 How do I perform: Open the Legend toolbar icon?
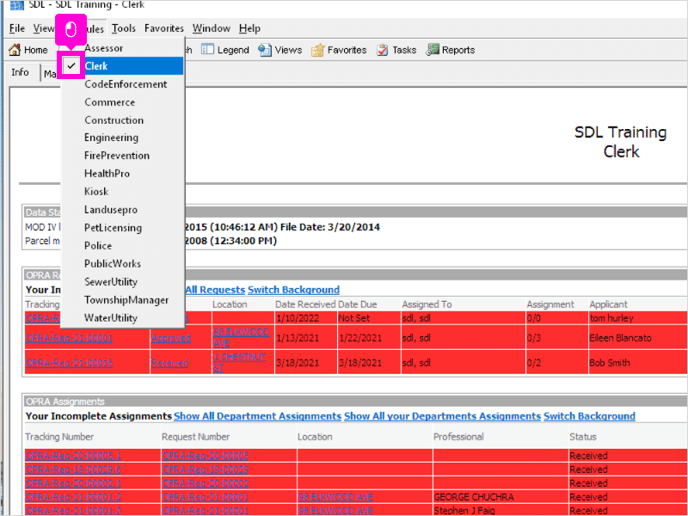pyautogui.click(x=207, y=50)
